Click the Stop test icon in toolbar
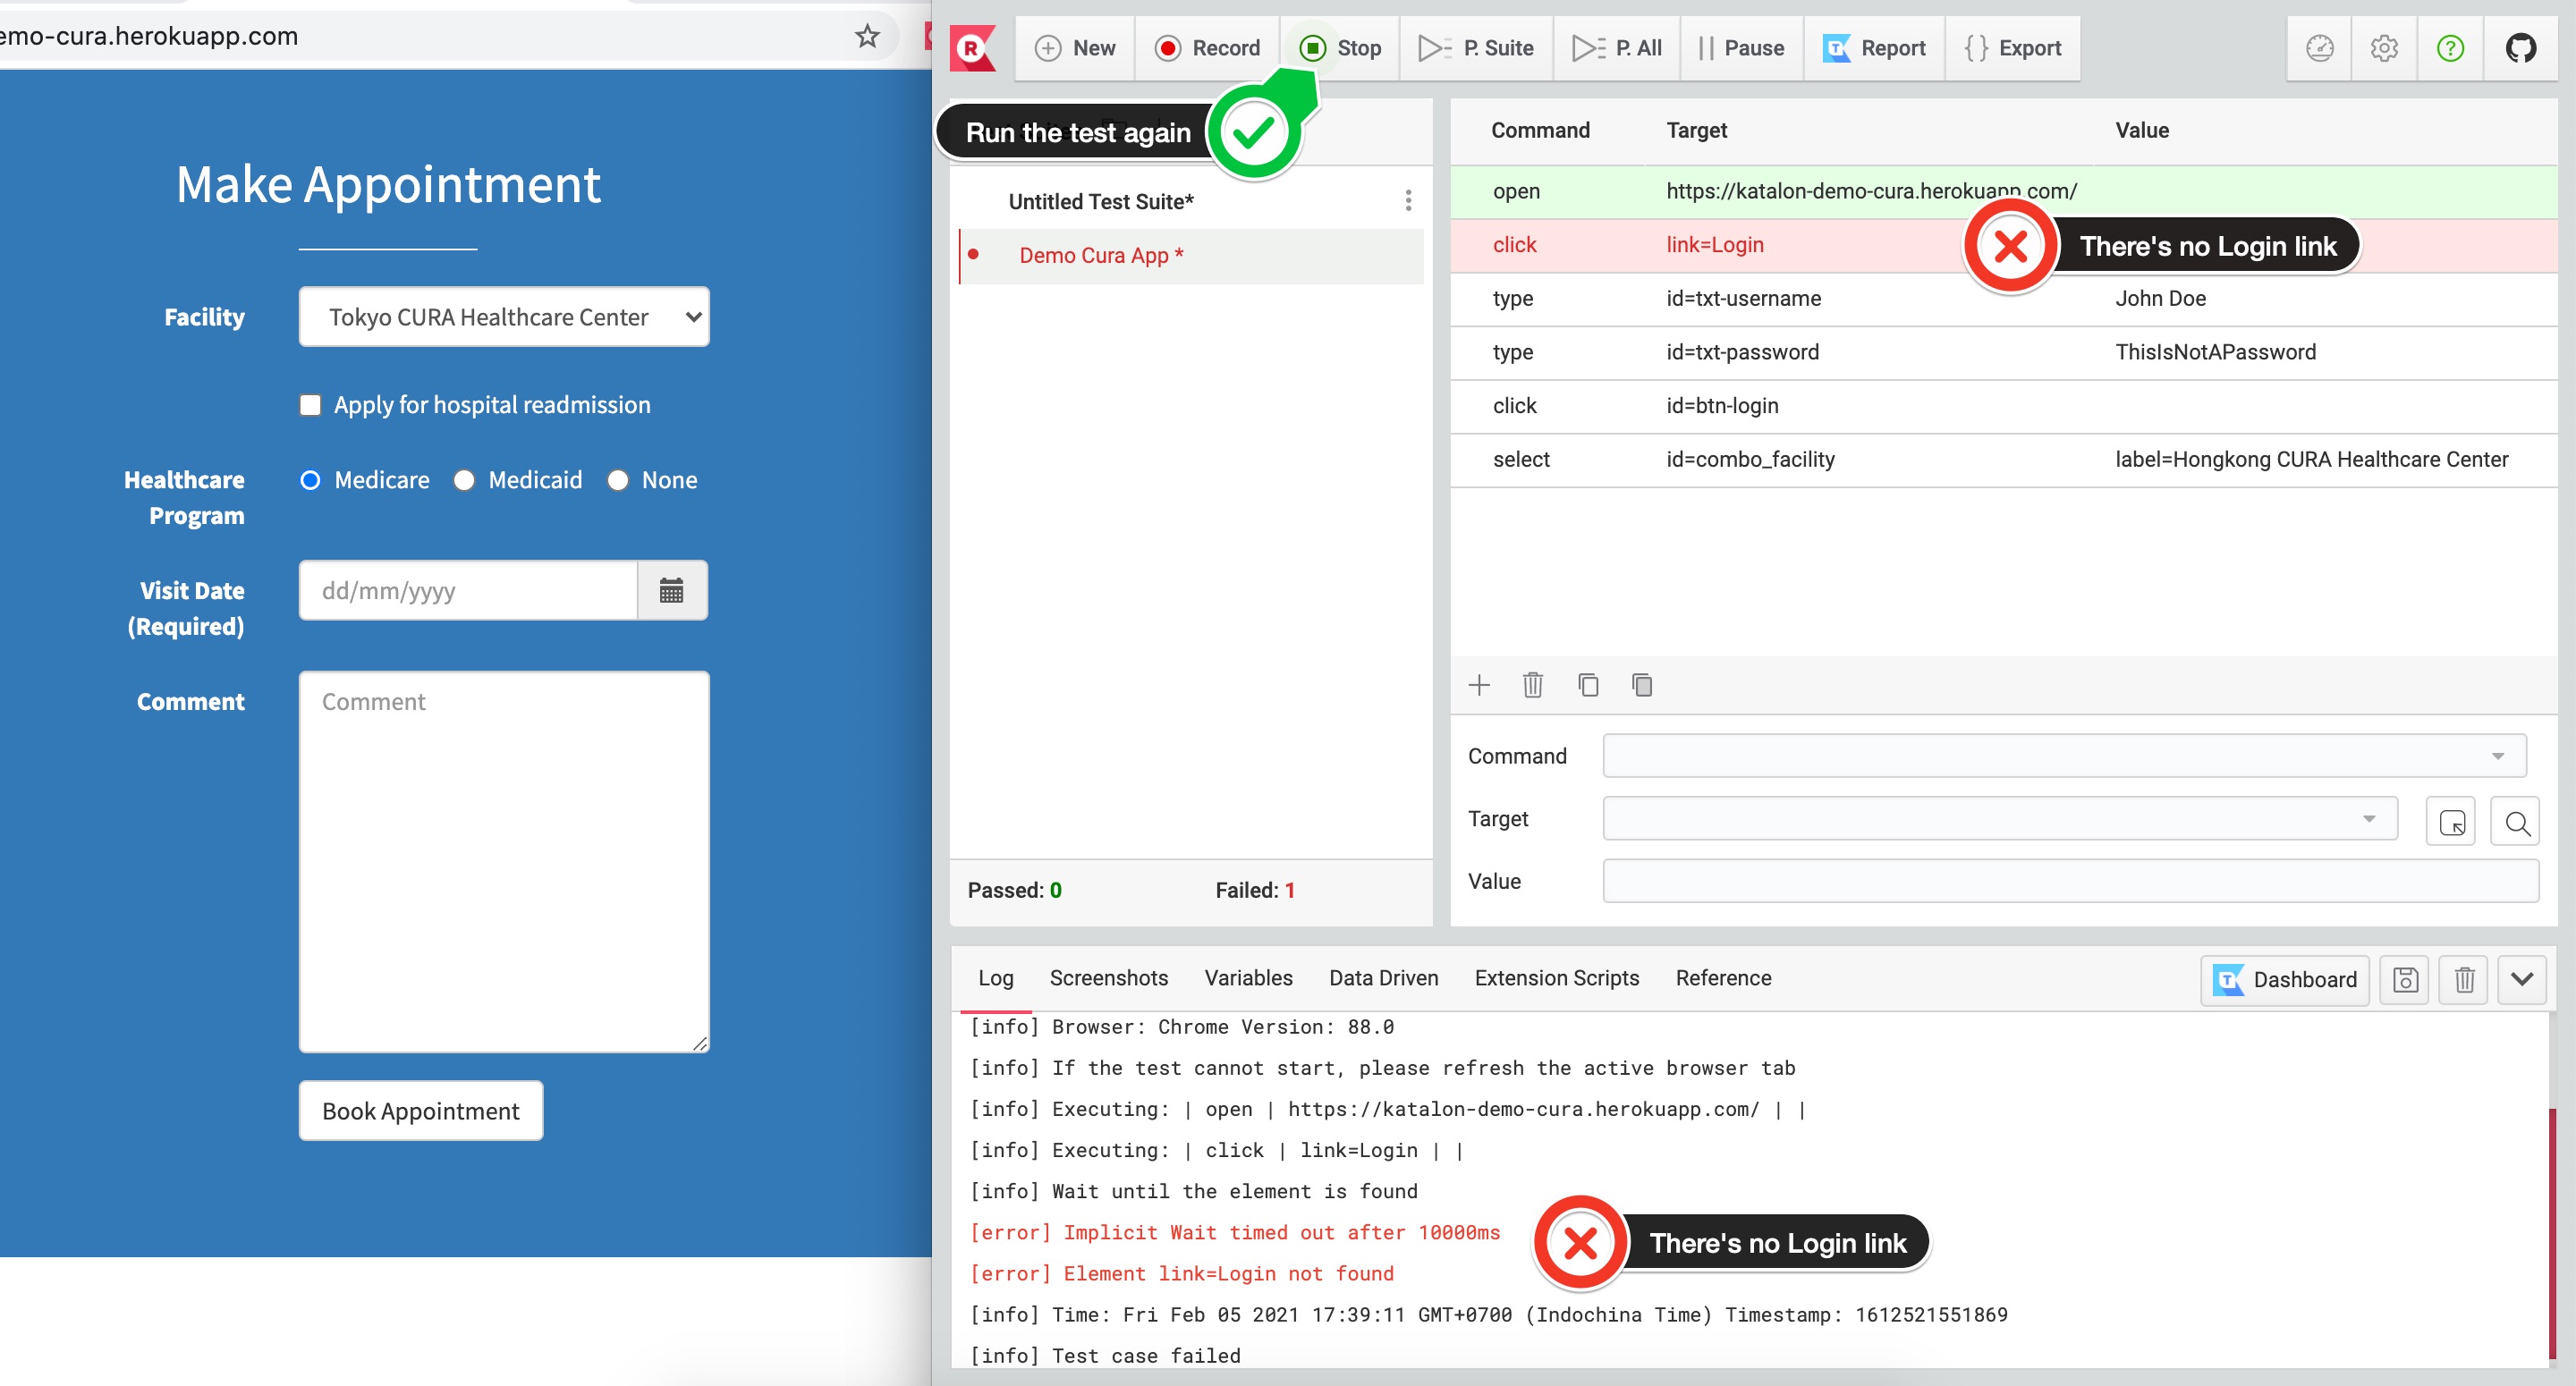This screenshot has width=2576, height=1386. pos(1313,48)
